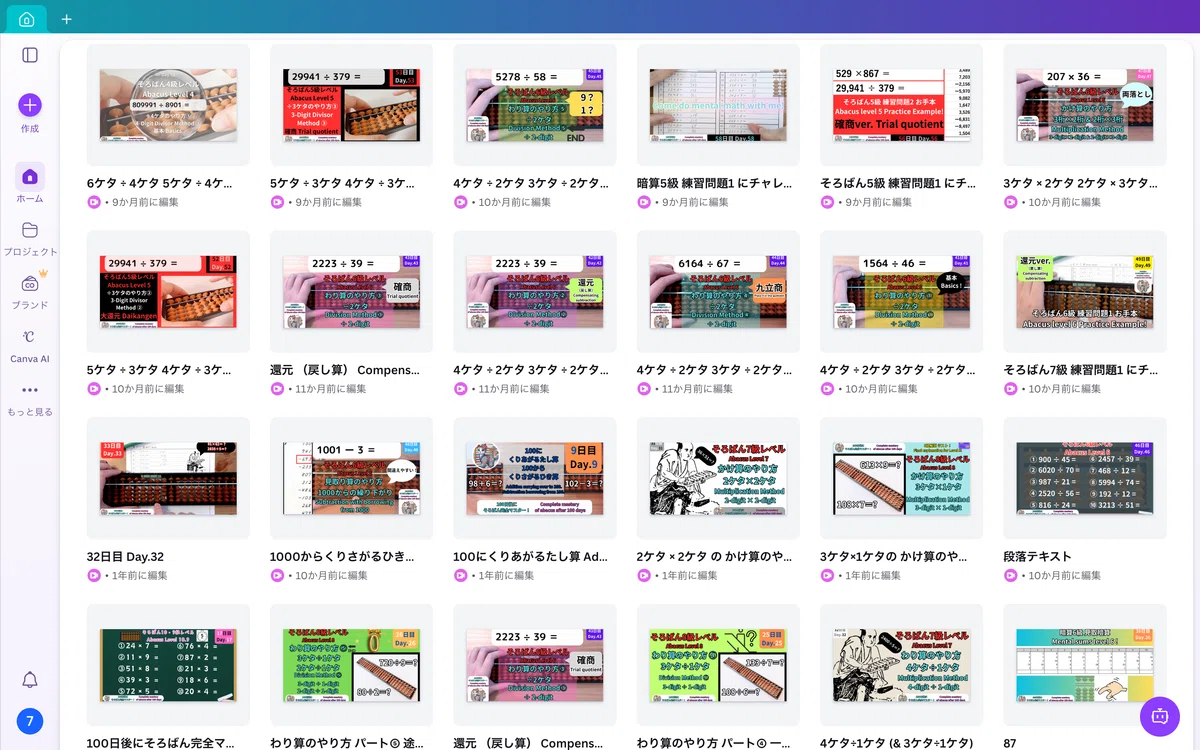This screenshot has width=1200, height=750.
Task: Open thumbnail of 32日目 Day.32 design
Action: pos(168,478)
